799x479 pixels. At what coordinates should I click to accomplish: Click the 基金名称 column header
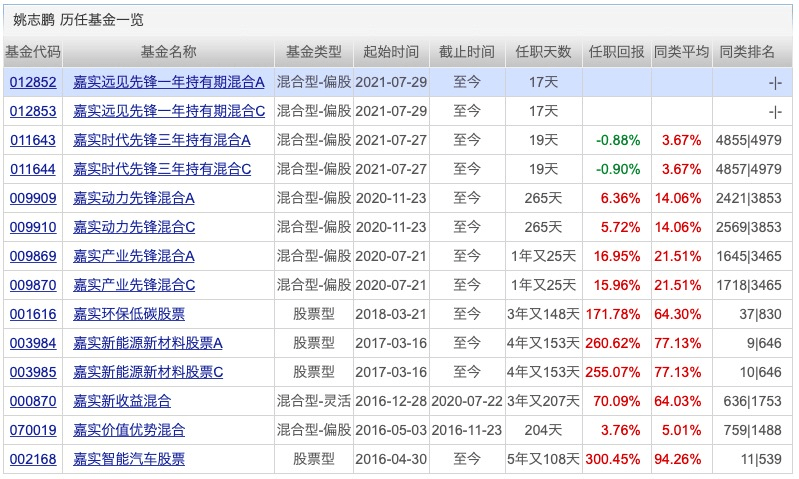point(169,52)
